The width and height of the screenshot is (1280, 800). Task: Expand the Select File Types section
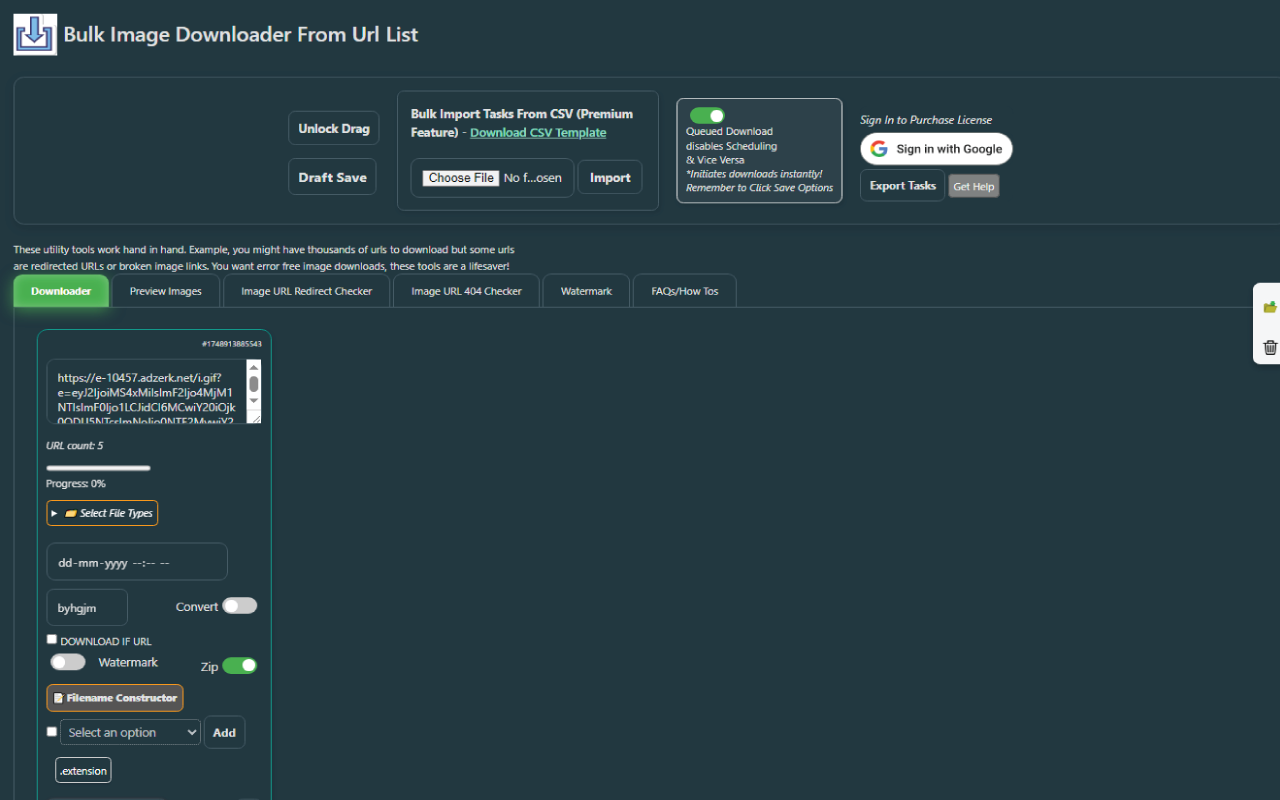click(102, 513)
